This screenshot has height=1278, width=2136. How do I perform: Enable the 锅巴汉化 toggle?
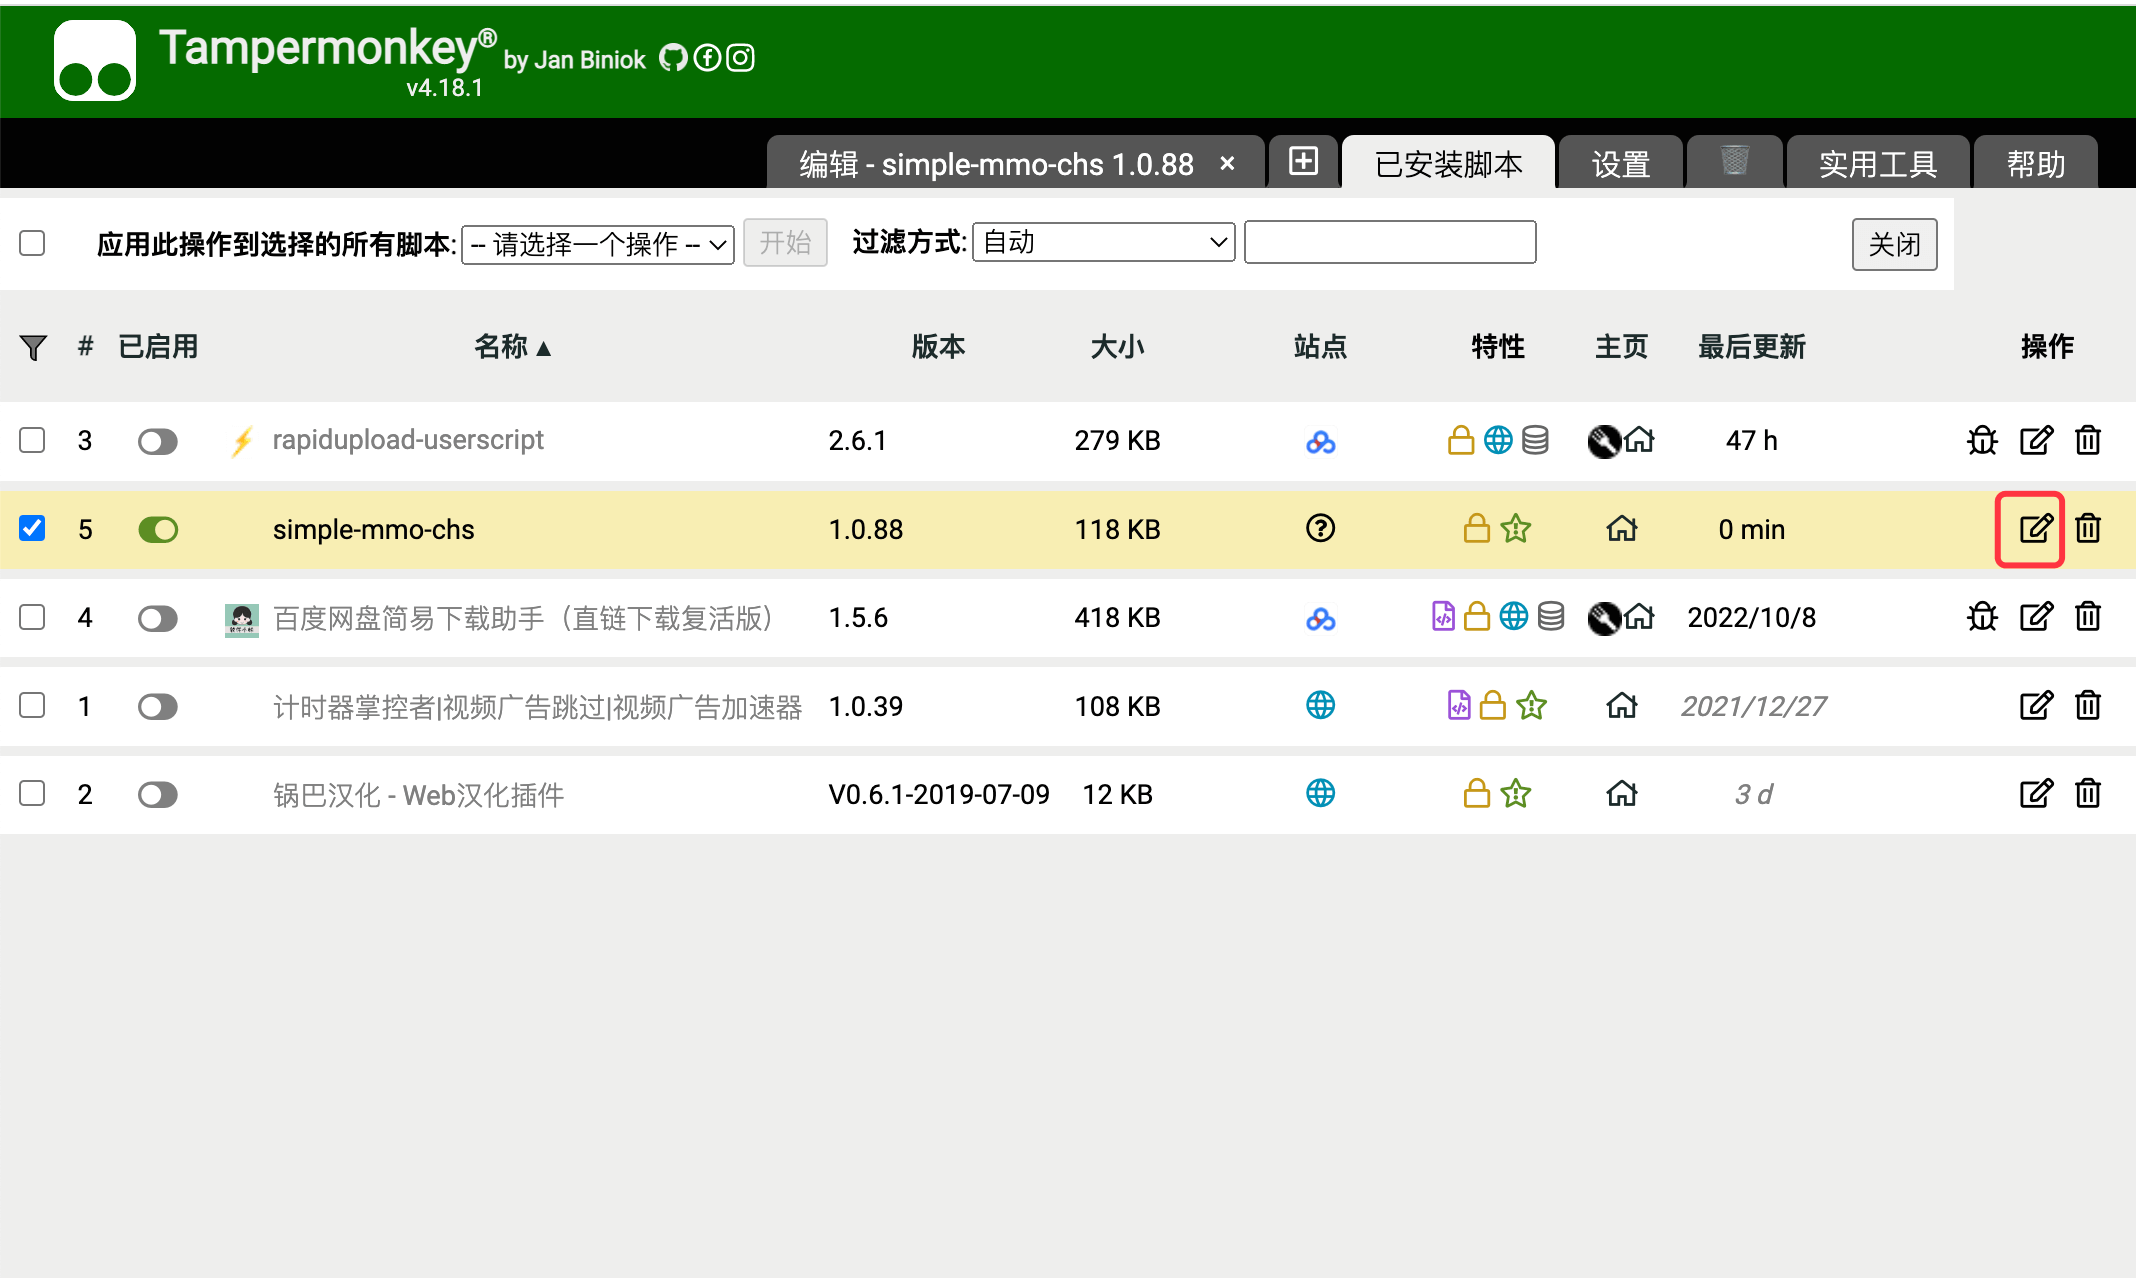(158, 795)
